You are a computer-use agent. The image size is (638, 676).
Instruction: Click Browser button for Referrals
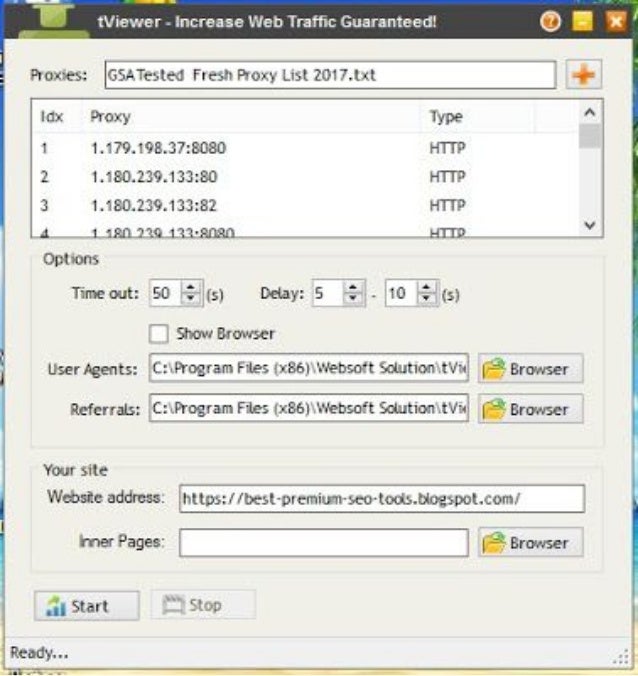[x=531, y=409]
